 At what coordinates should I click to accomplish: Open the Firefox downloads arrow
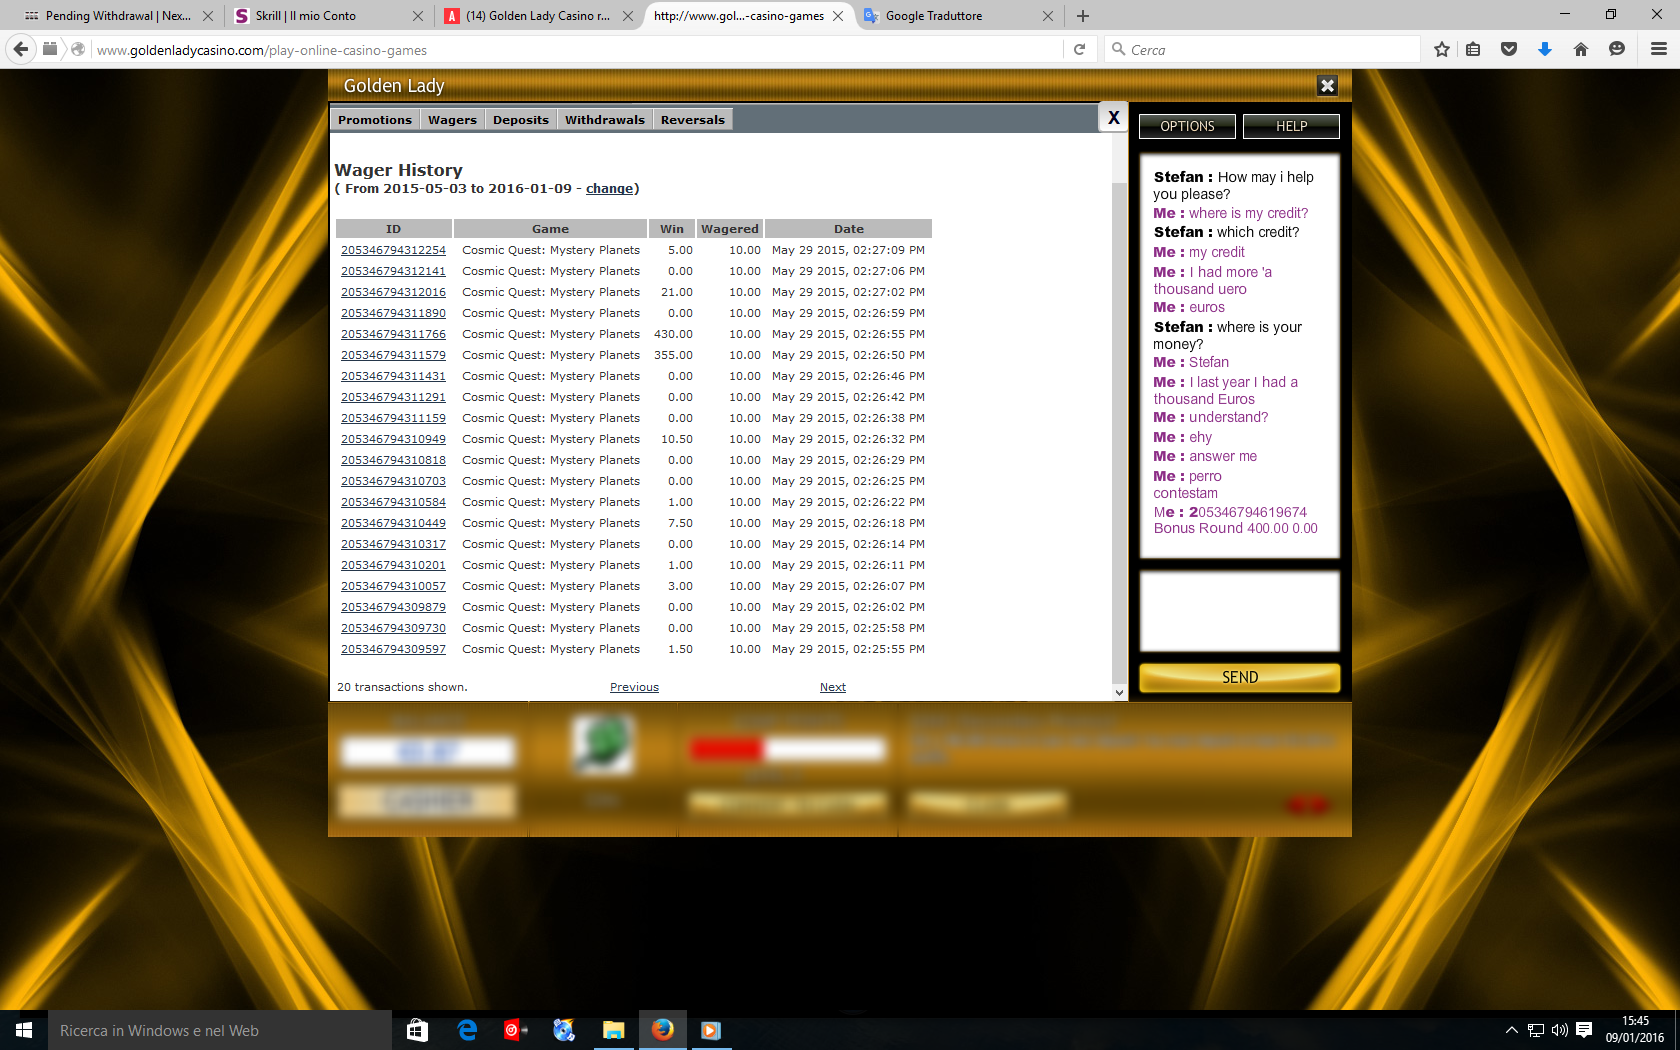tap(1545, 49)
